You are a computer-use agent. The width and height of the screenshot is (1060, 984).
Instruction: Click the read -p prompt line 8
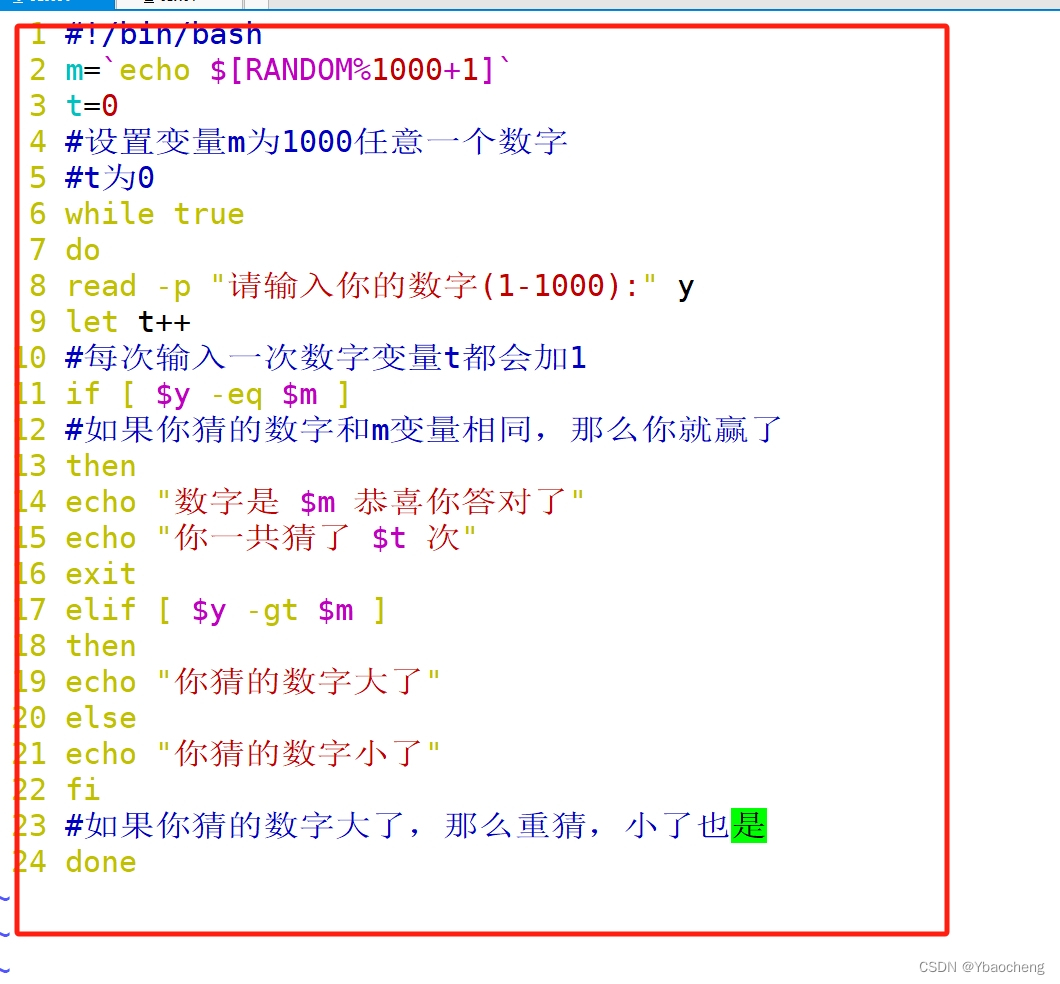(x=380, y=286)
